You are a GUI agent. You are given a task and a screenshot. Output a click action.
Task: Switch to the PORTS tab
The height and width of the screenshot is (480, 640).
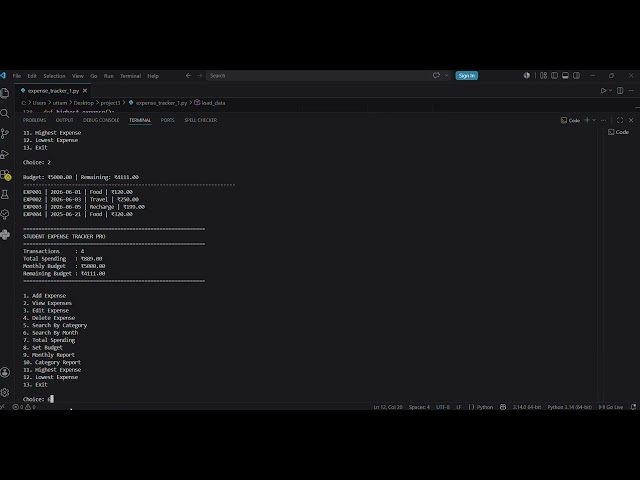click(x=167, y=120)
